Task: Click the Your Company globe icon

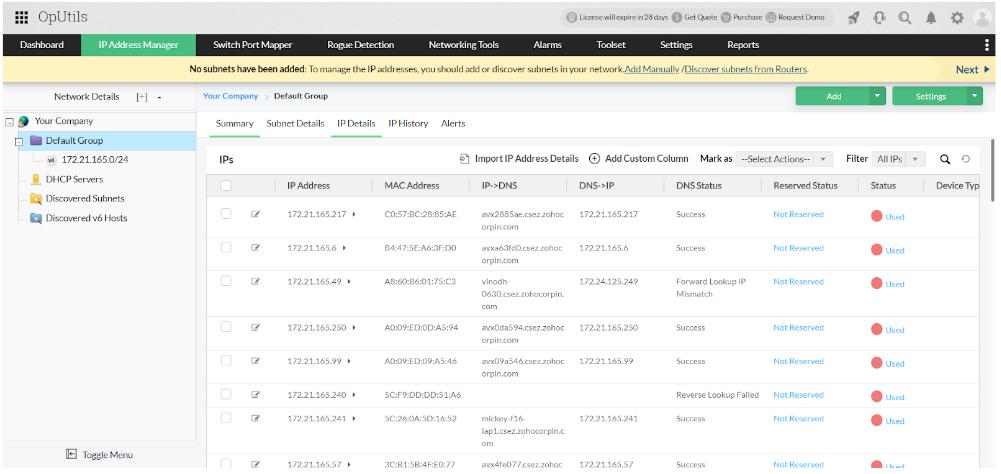Action: pyautogui.click(x=24, y=121)
